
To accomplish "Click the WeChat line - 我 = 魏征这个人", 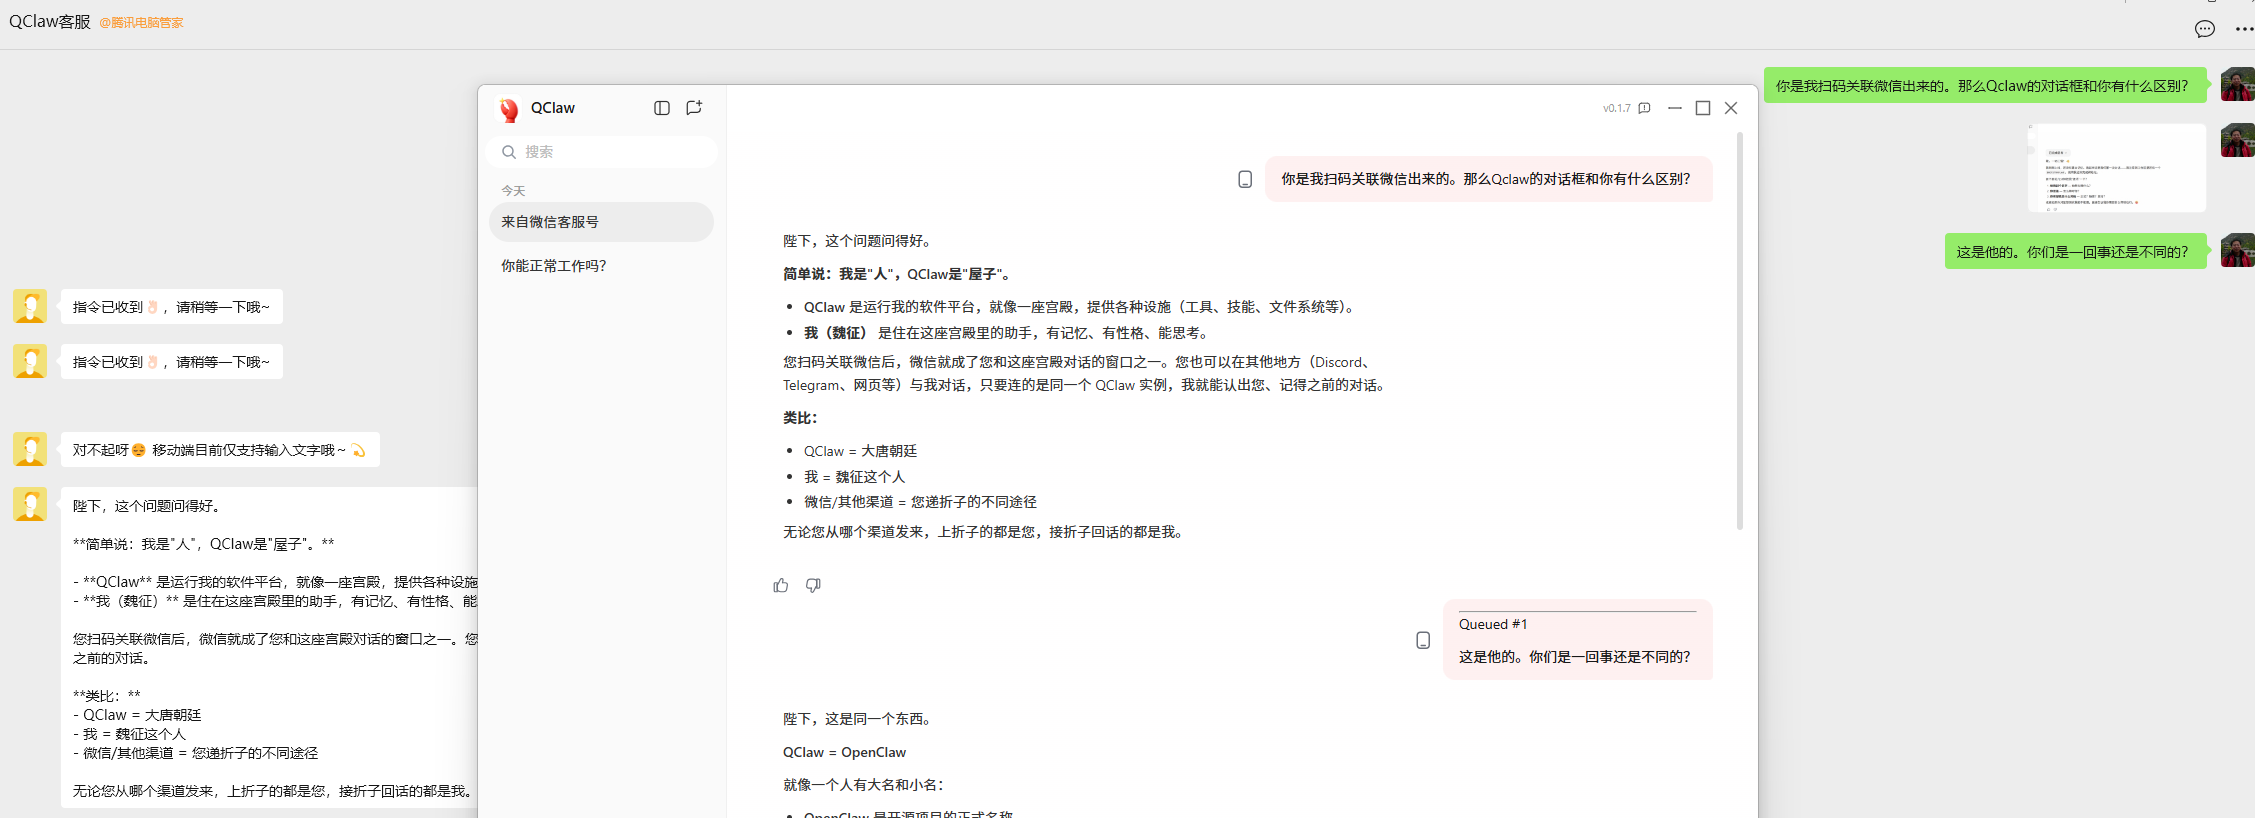I will (129, 734).
